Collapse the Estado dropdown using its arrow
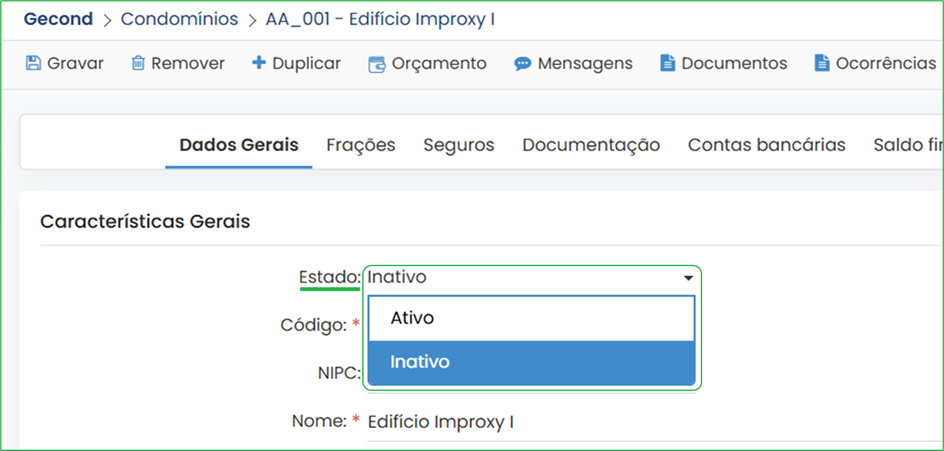This screenshot has width=944, height=451. pyautogui.click(x=689, y=278)
